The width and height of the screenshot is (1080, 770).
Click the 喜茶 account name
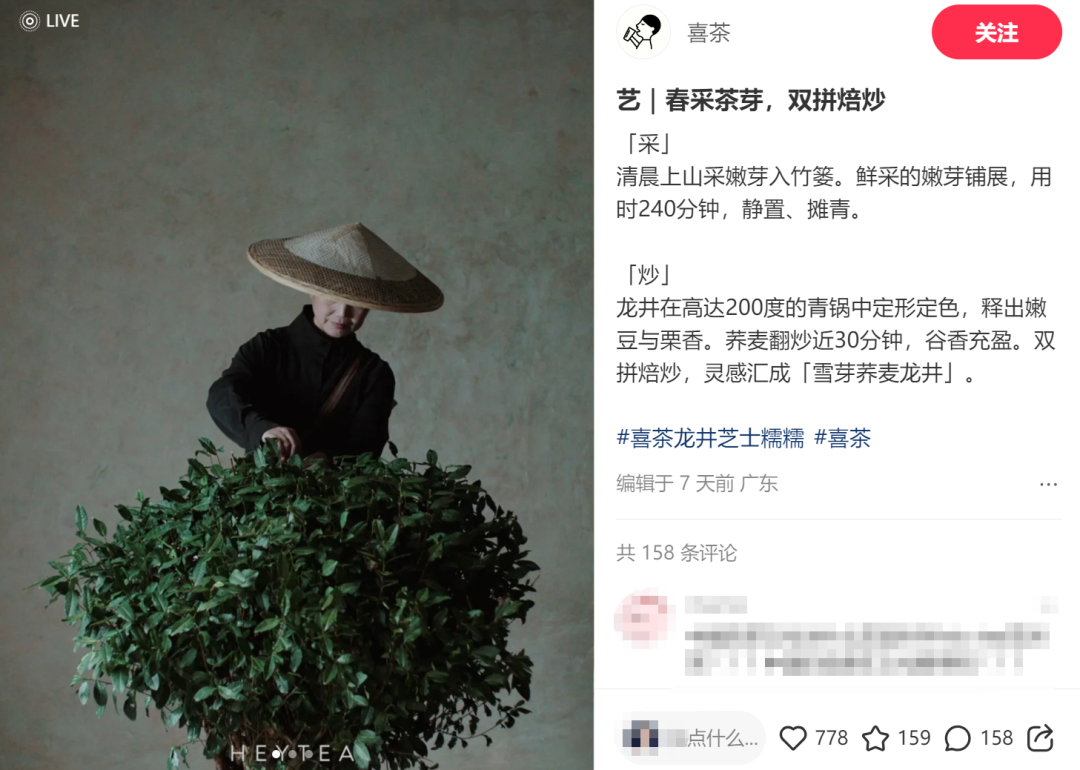click(709, 32)
